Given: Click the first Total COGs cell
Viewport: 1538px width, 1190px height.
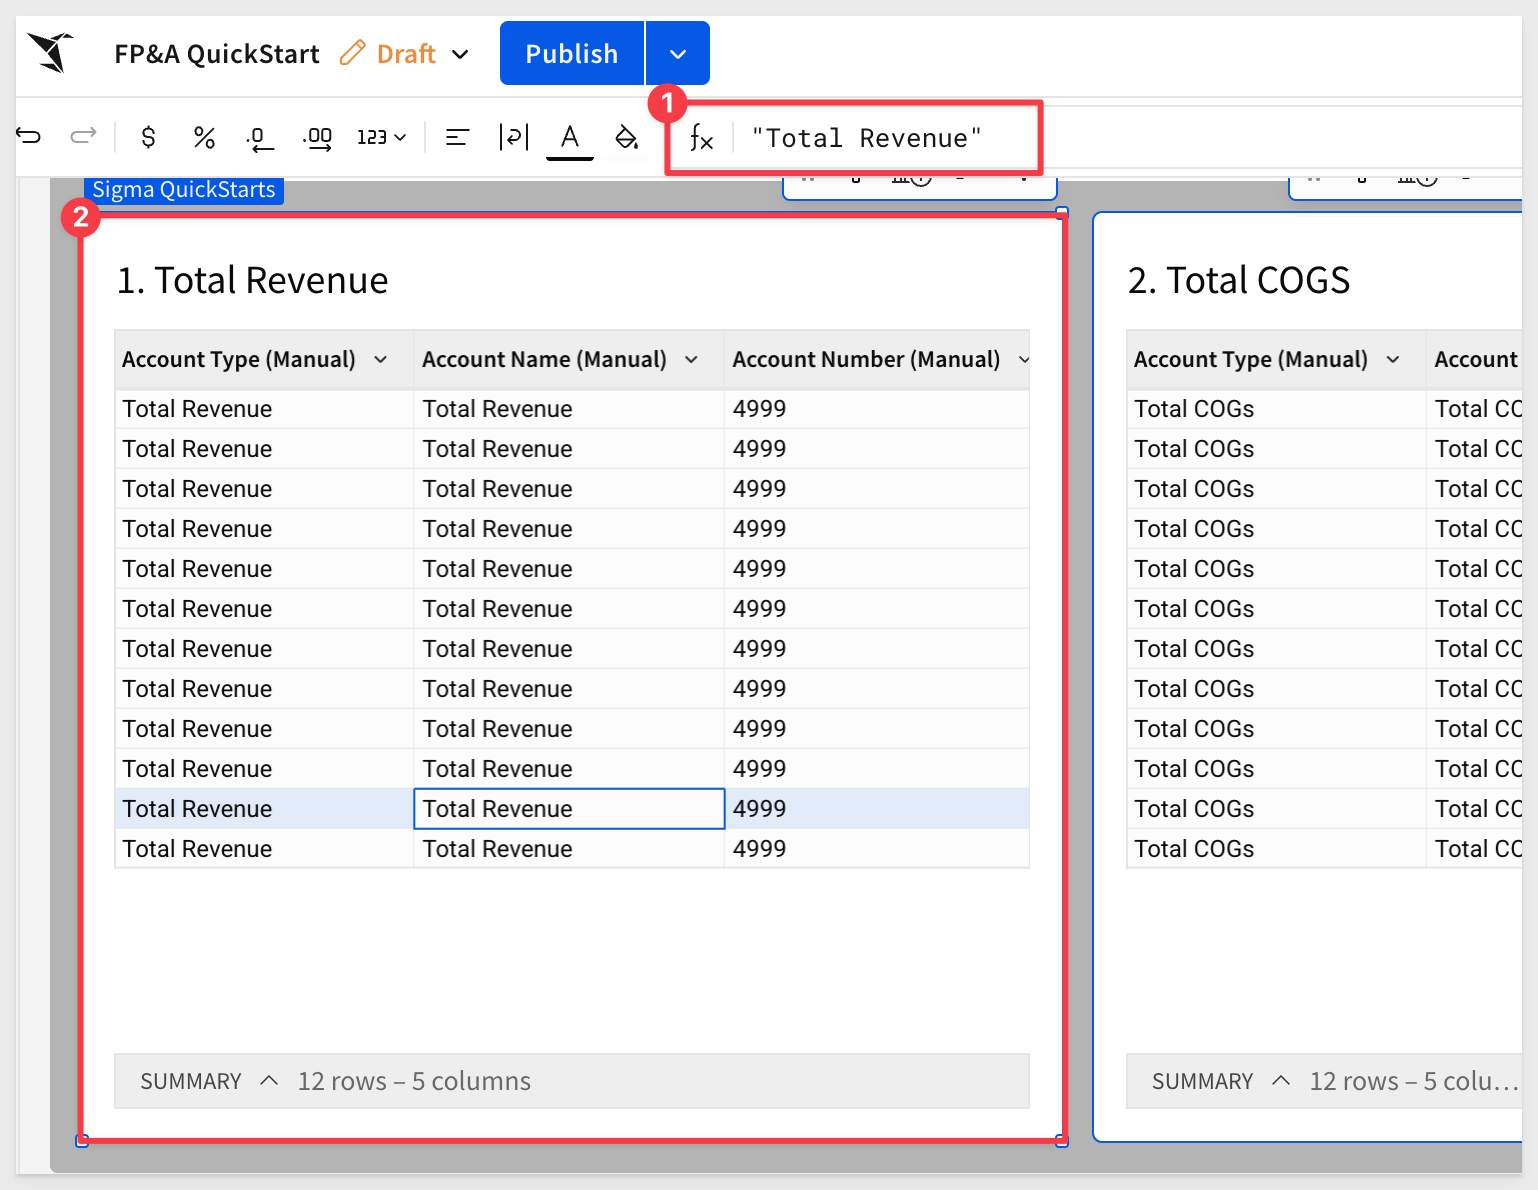Looking at the screenshot, I should tap(1276, 409).
